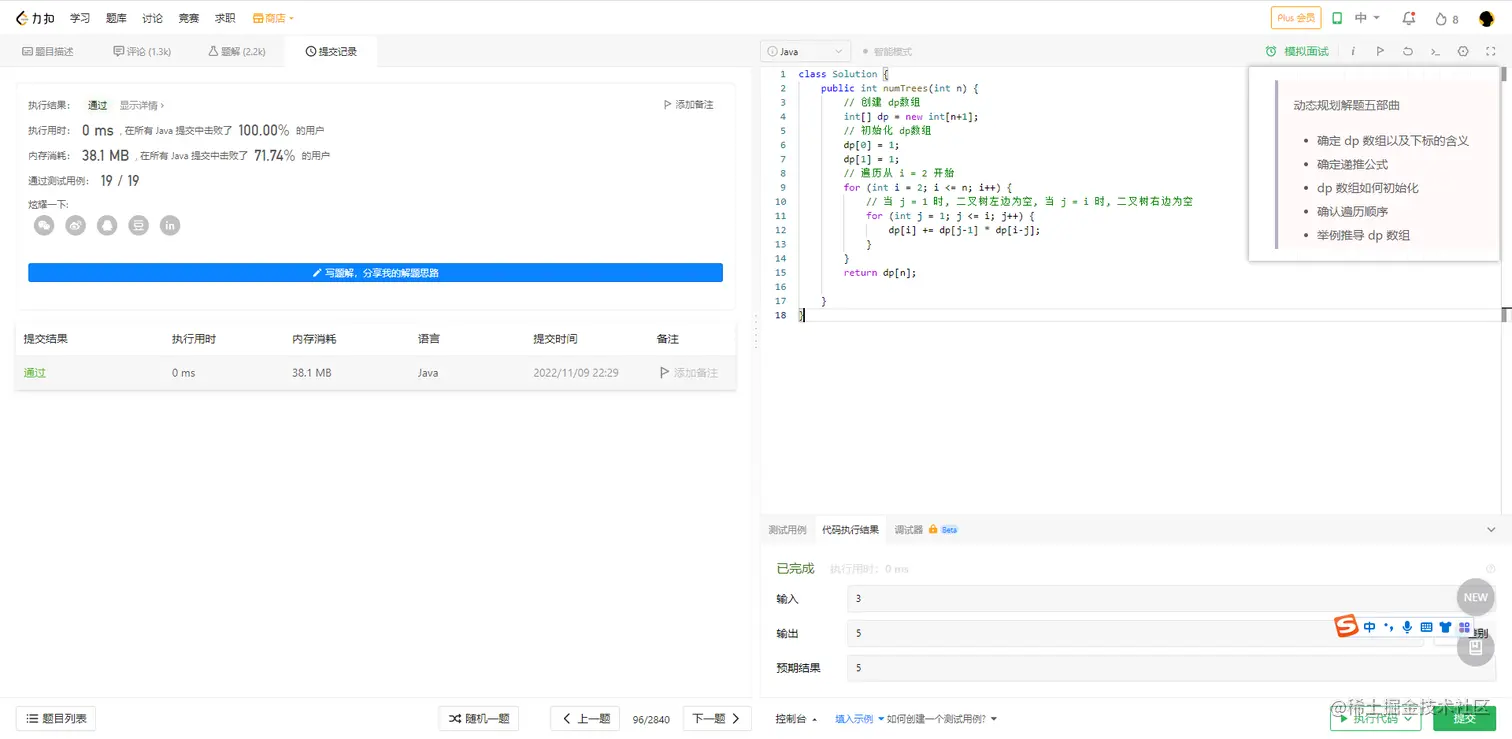The height and width of the screenshot is (739, 1512).
Task: Click the flag note icon in editor toolbar
Action: click(1380, 51)
